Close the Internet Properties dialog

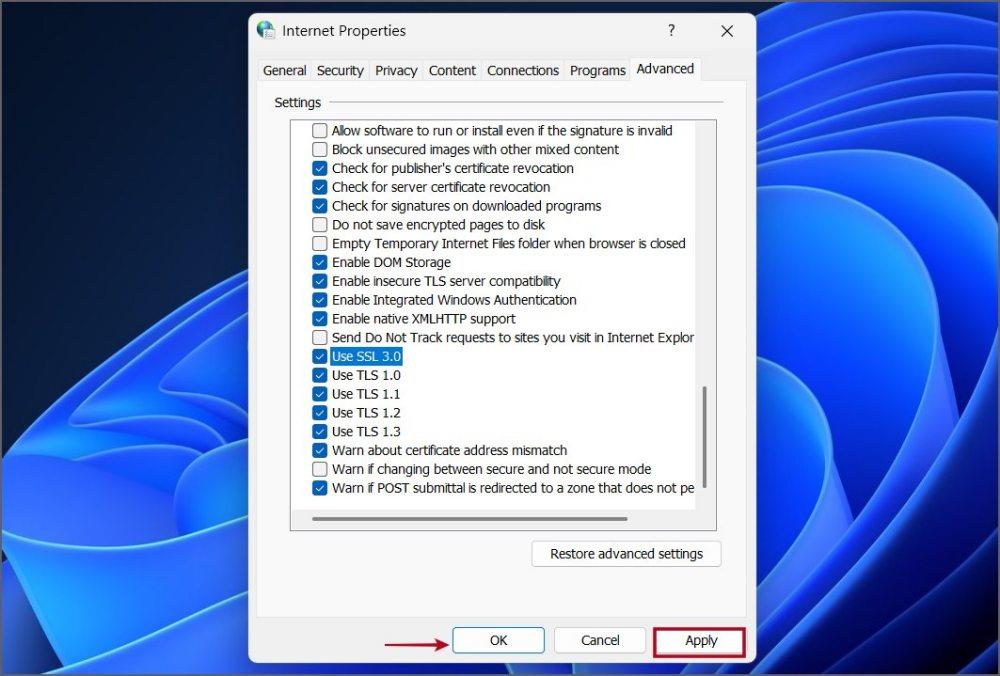726,31
